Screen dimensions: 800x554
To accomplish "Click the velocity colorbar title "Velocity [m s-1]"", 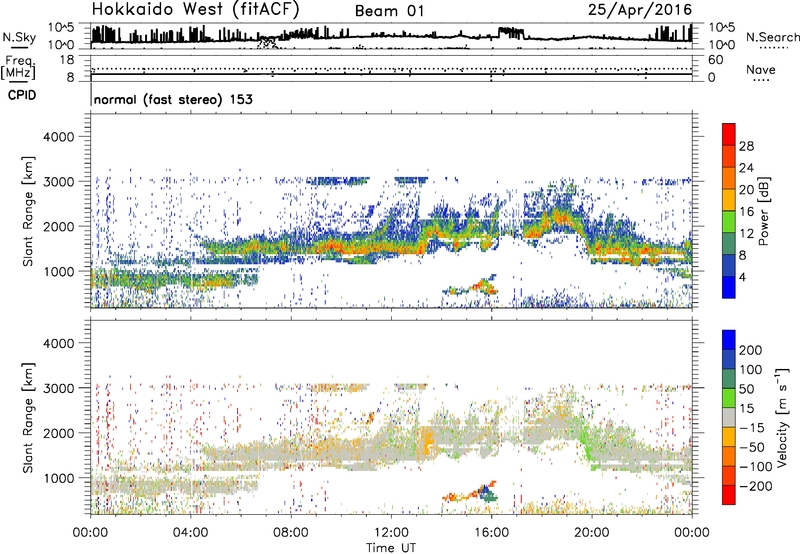I will pyautogui.click(x=781, y=417).
